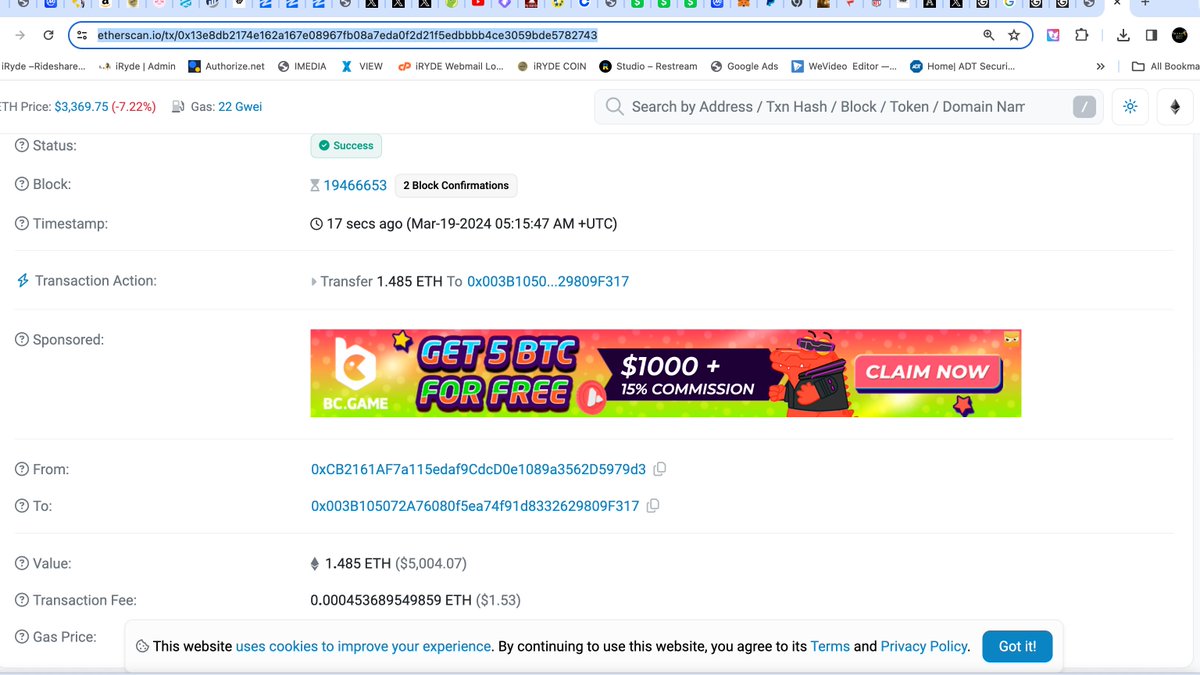1200x675 pixels.
Task: Click help icon next to Block
Action: (22, 185)
